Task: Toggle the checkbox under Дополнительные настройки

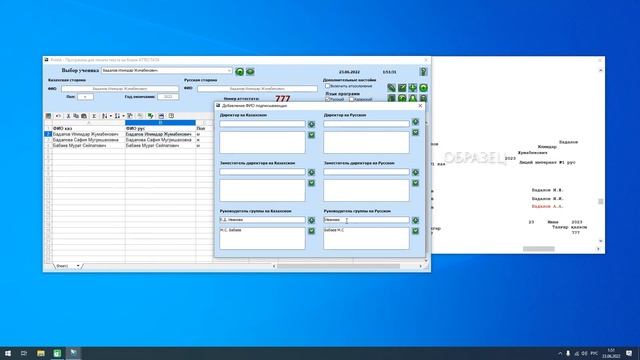Action: click(x=327, y=86)
